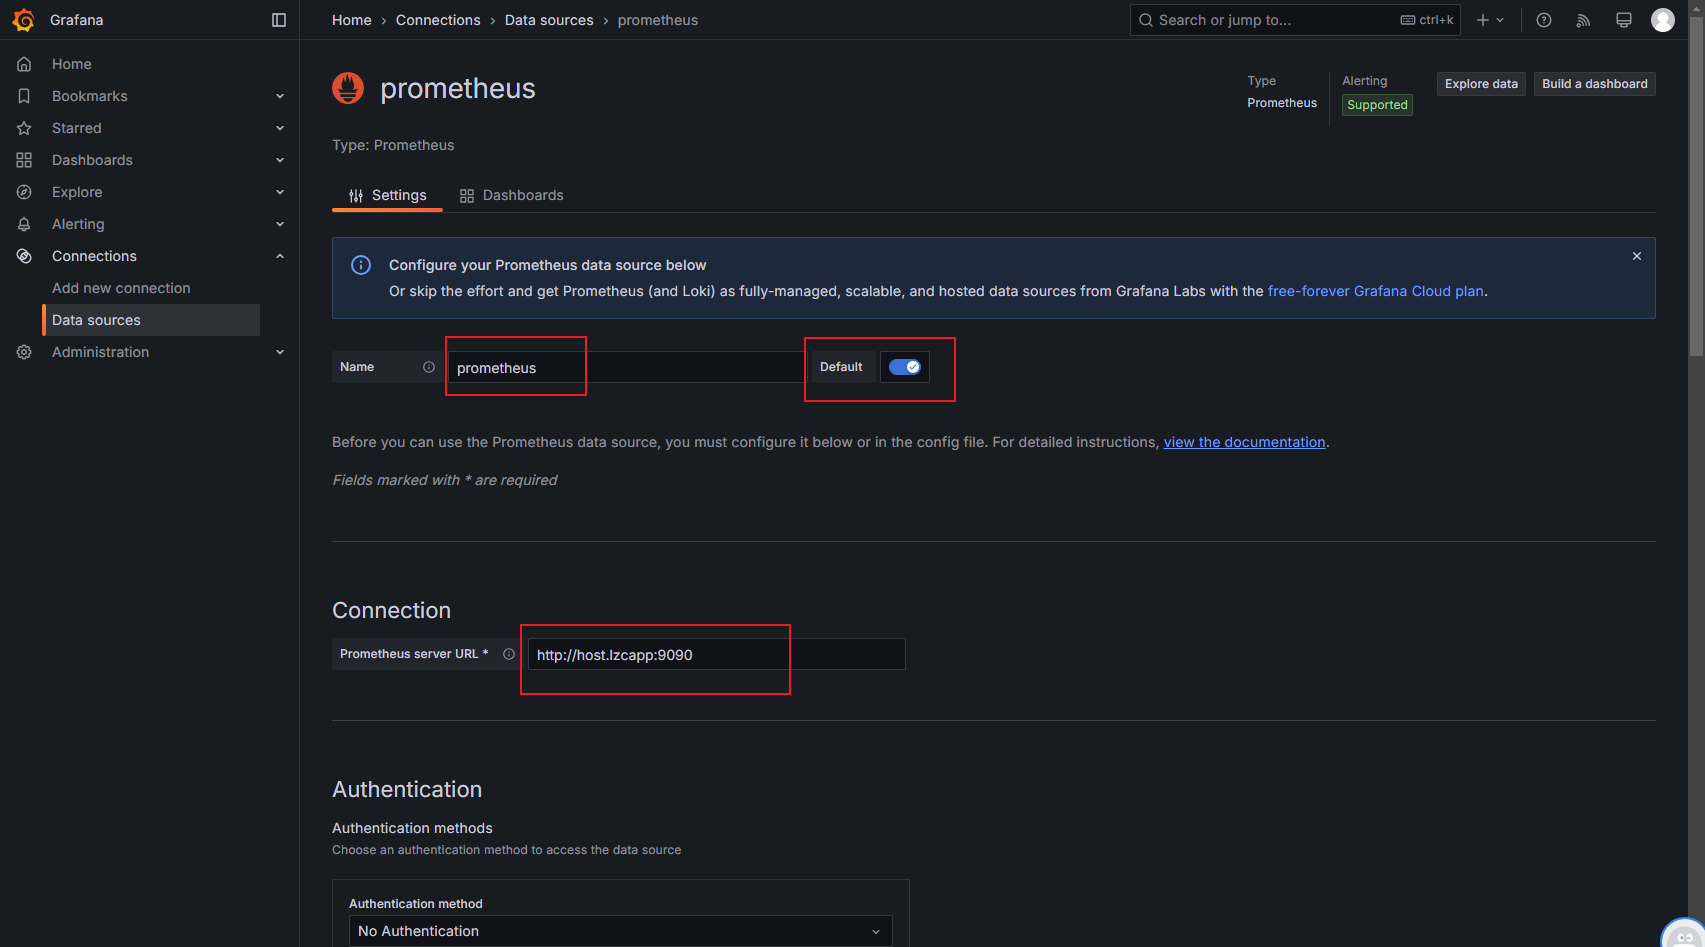The width and height of the screenshot is (1705, 947).
Task: Click the Explore data button
Action: pos(1481,84)
